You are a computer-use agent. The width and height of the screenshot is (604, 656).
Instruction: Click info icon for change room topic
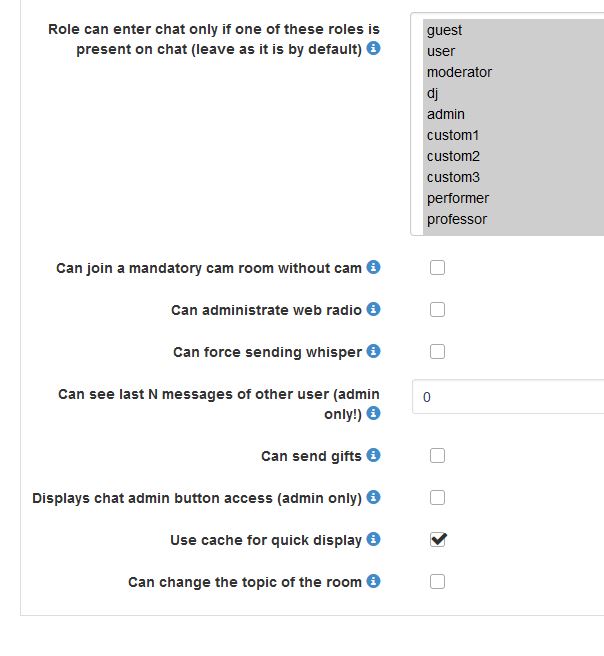click(x=373, y=581)
